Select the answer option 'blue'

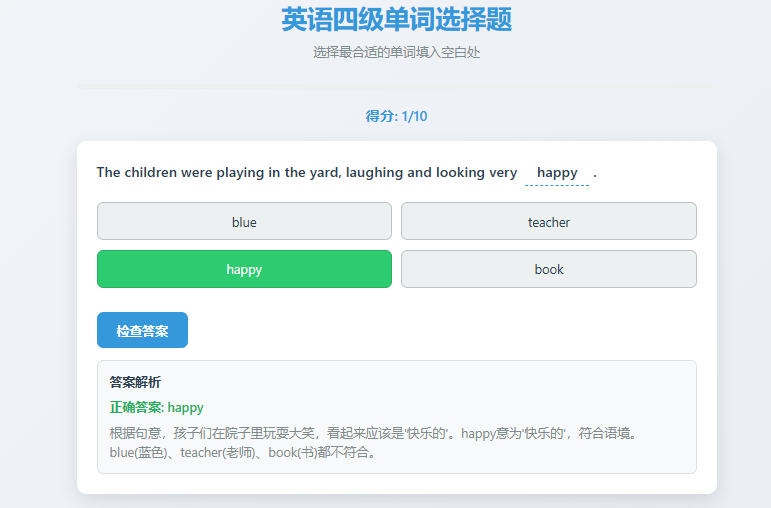click(x=244, y=221)
